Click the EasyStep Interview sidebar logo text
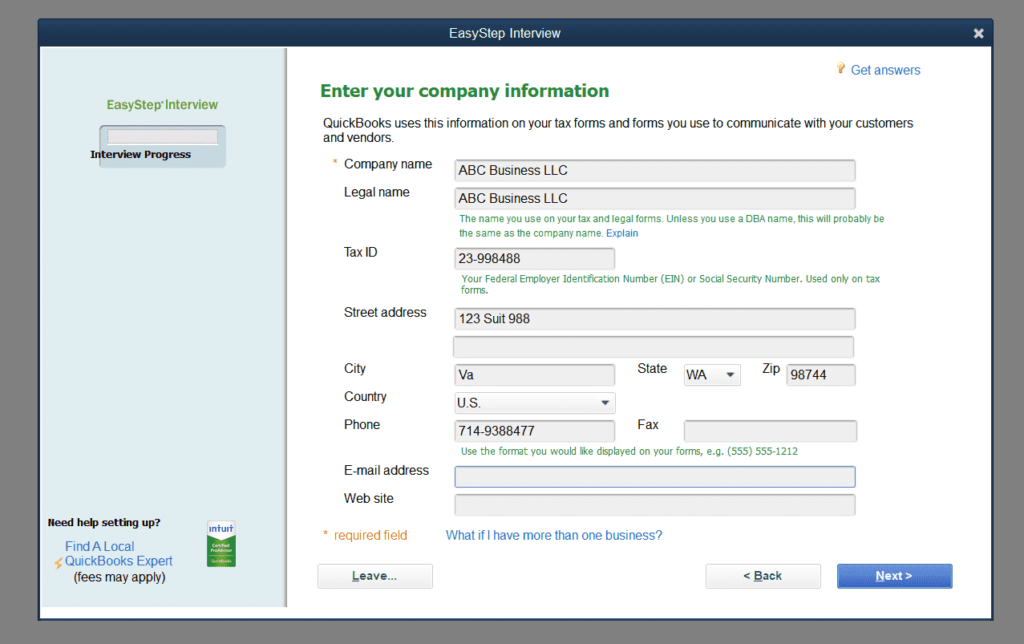The width and height of the screenshot is (1024, 644). (162, 105)
